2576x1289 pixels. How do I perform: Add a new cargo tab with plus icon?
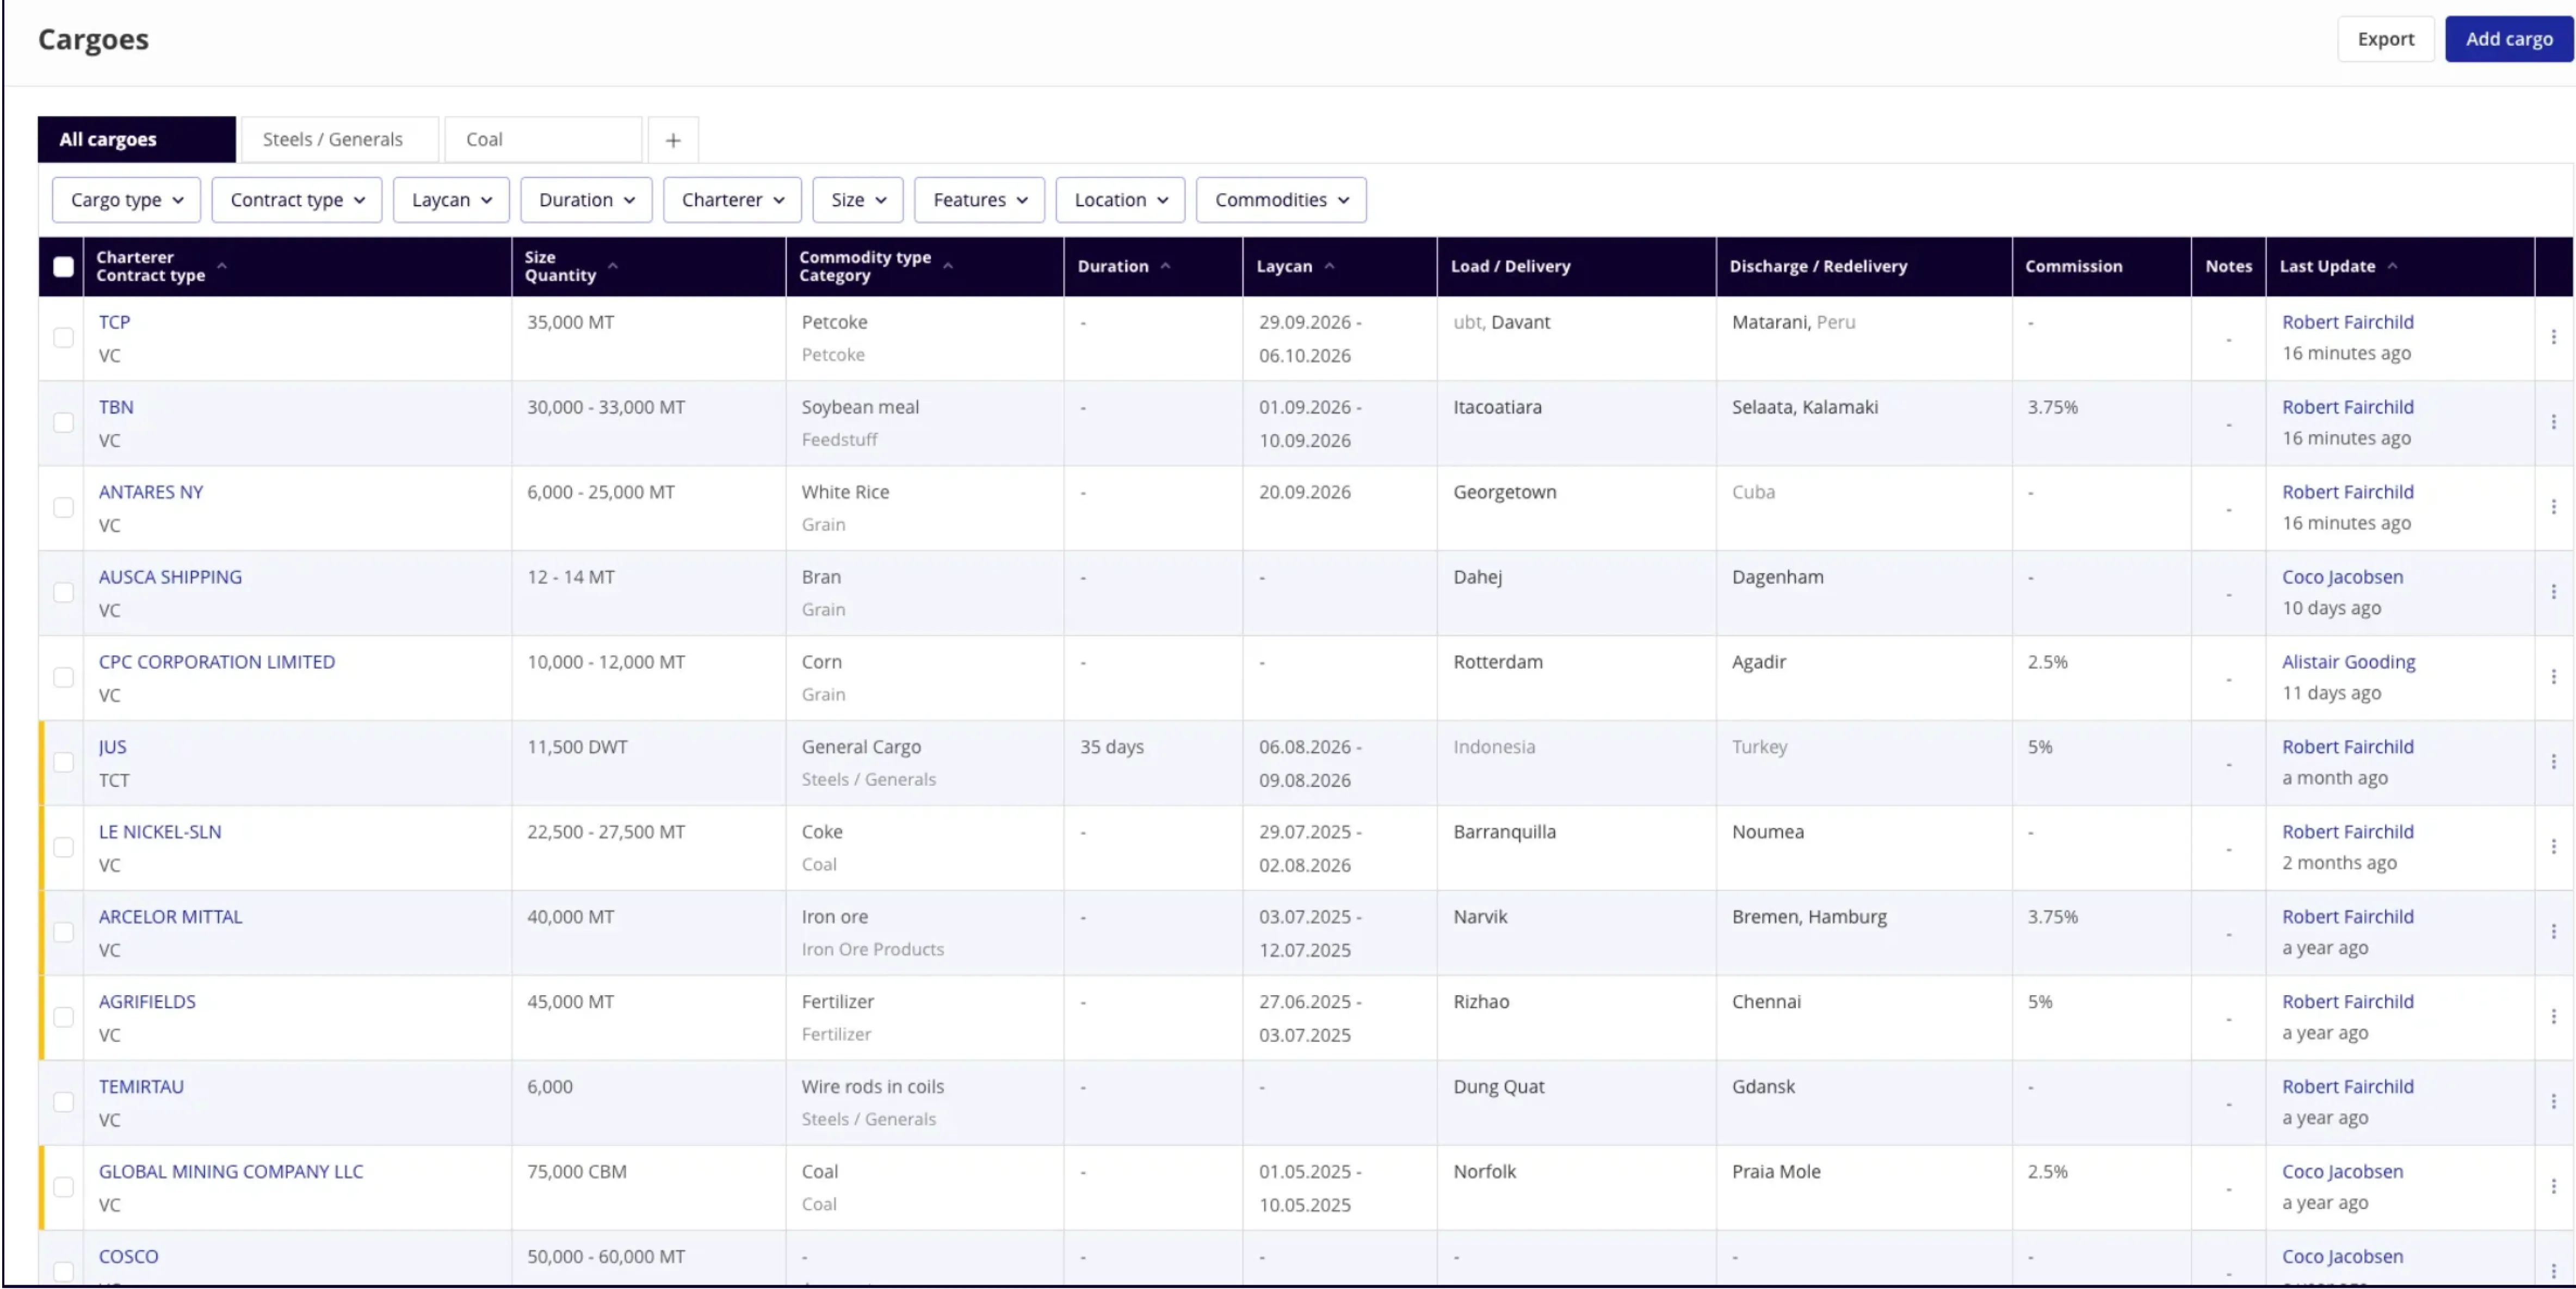[673, 140]
